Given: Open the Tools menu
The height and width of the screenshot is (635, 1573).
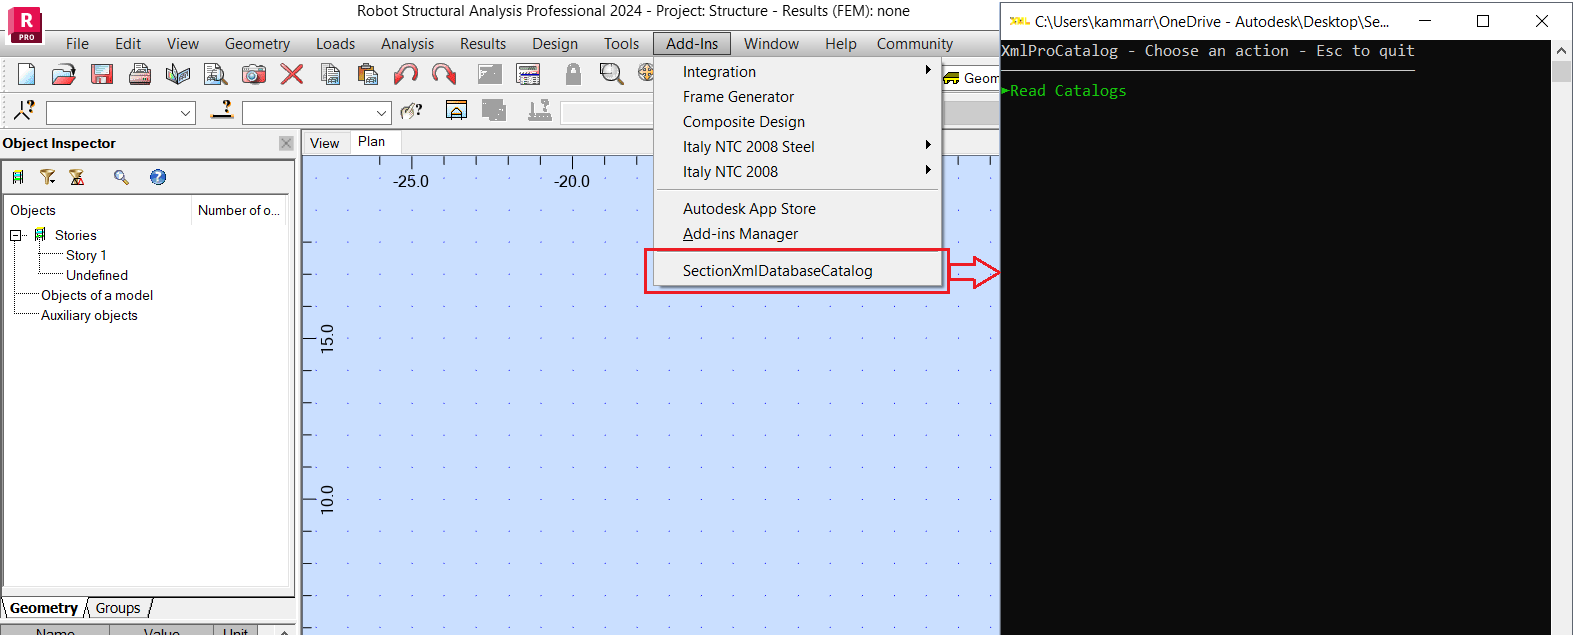Looking at the screenshot, I should pyautogui.click(x=621, y=44).
